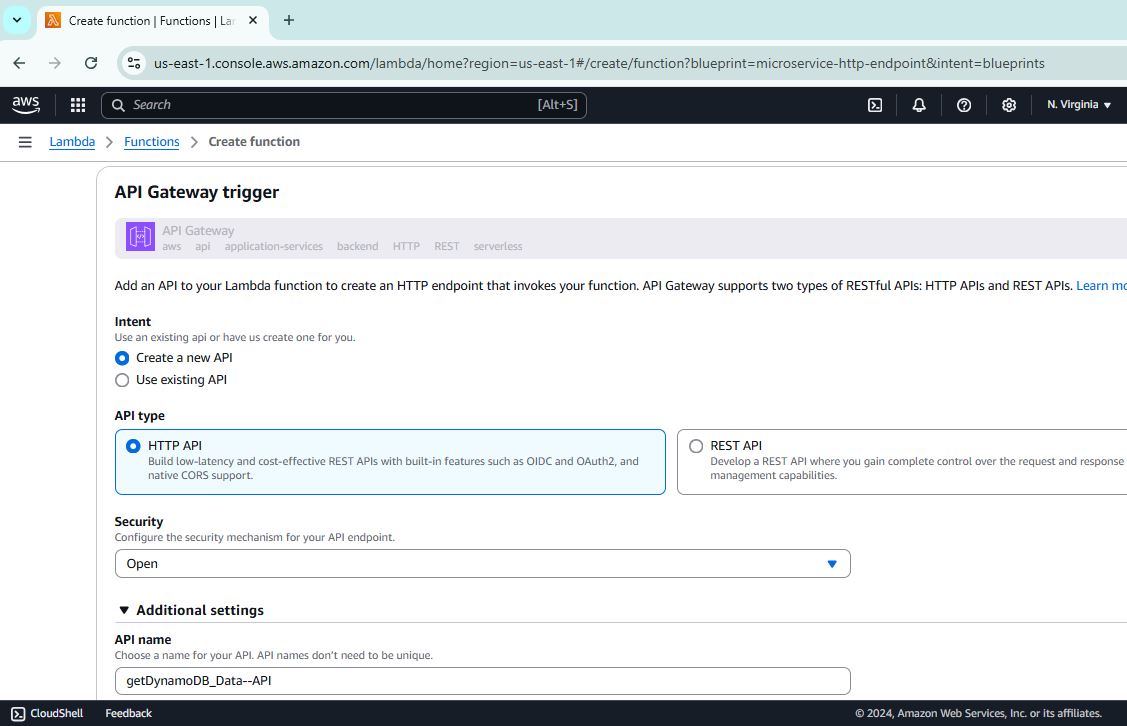Click the API Gateway service icon
Screen dimensions: 1127x726
pyautogui.click(x=140, y=236)
